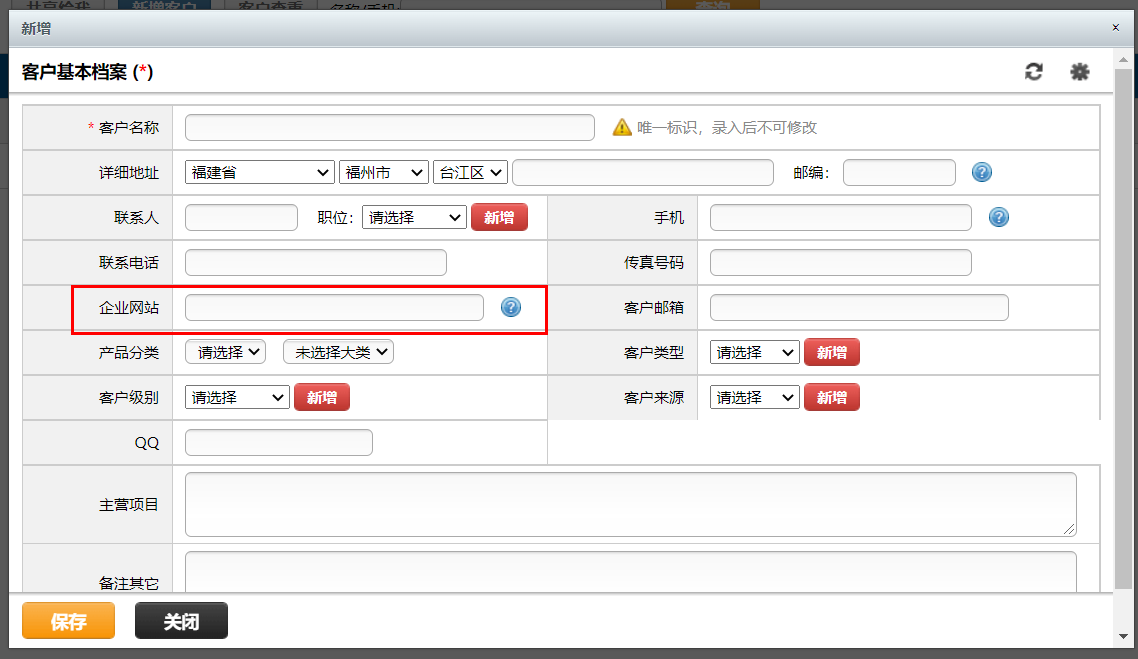Click the 客户名称 input field
Viewport: 1138px width, 659px height.
(x=390, y=127)
